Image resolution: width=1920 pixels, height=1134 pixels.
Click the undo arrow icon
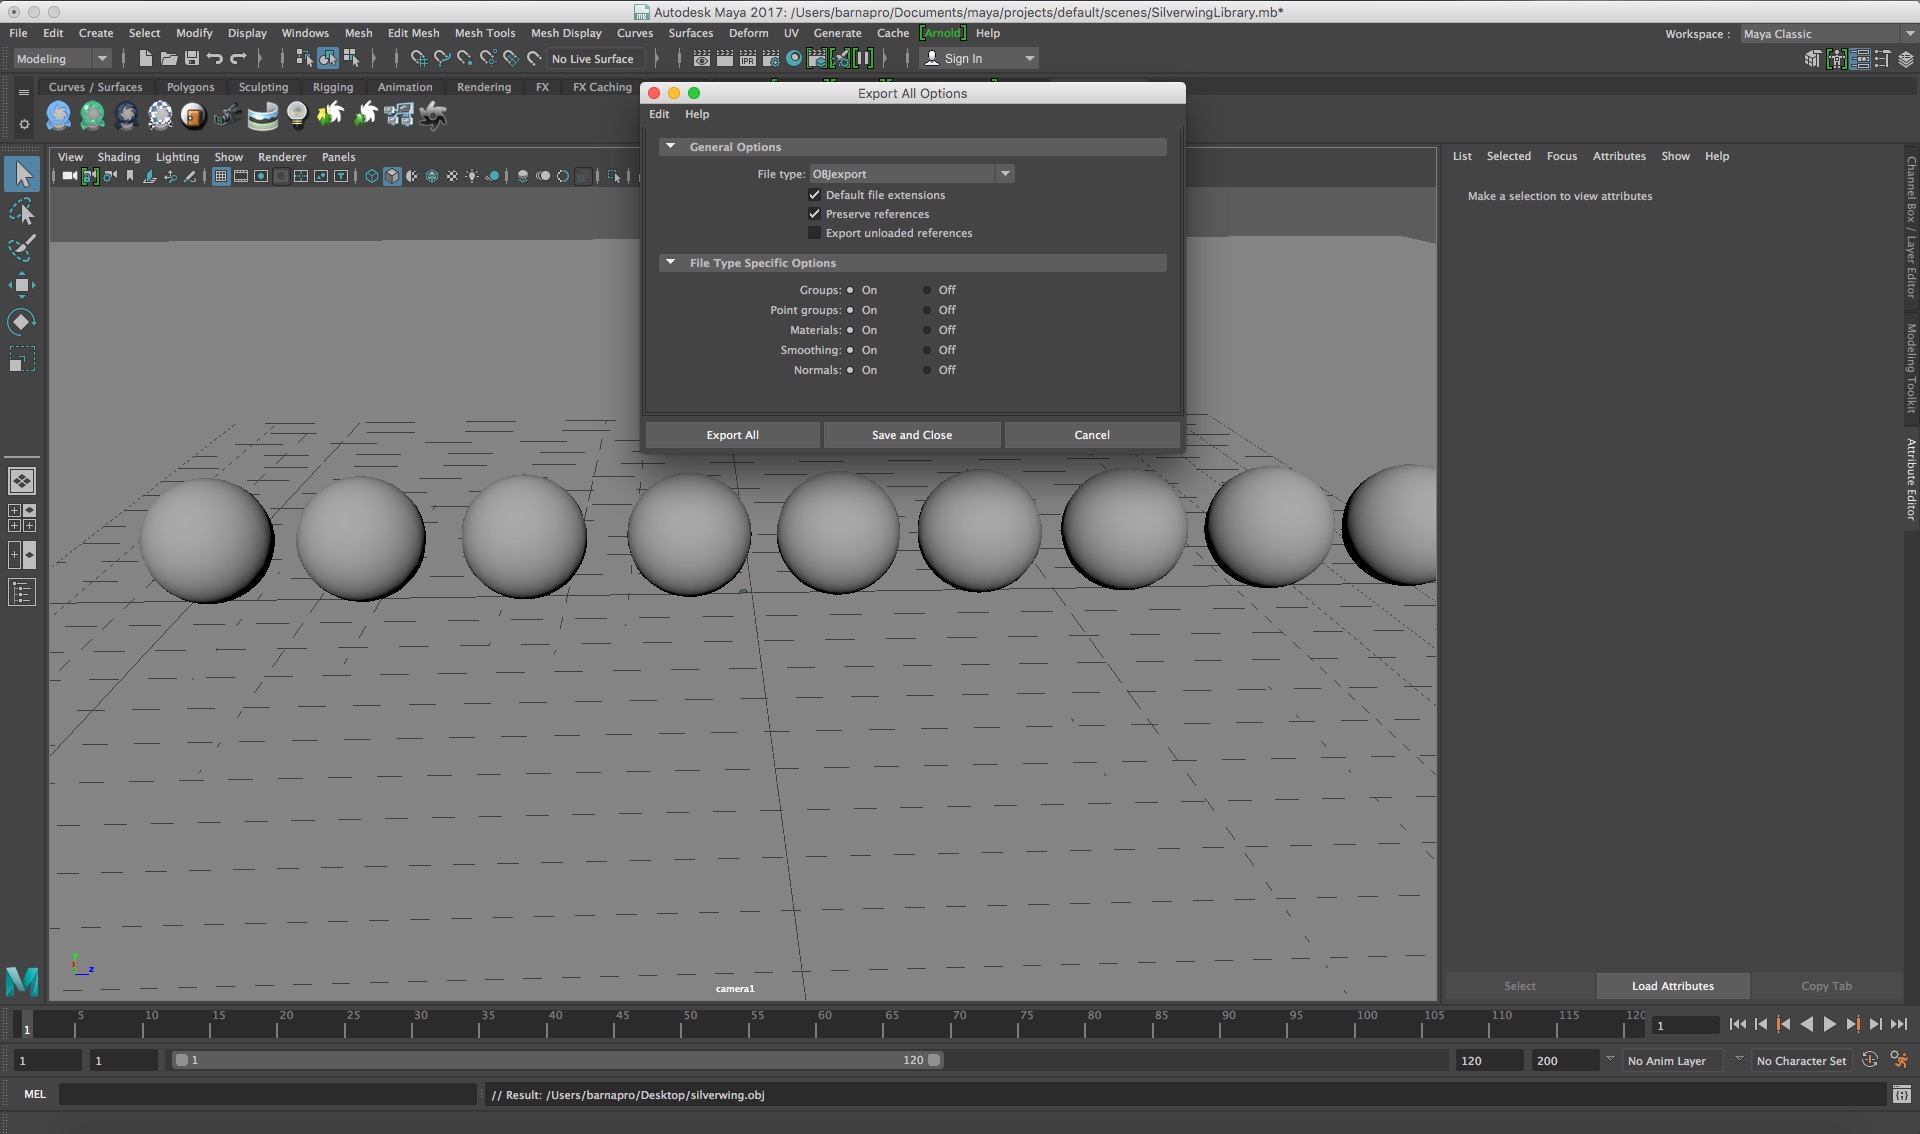pos(215,59)
